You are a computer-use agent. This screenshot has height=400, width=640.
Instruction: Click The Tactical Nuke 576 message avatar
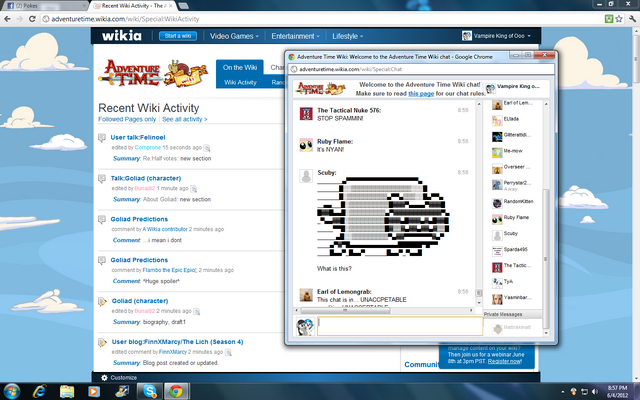[306, 113]
